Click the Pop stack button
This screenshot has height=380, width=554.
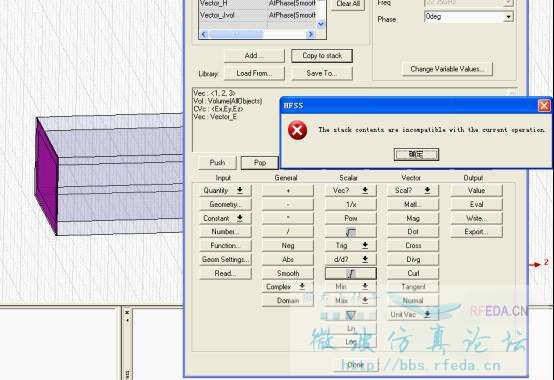(260, 163)
